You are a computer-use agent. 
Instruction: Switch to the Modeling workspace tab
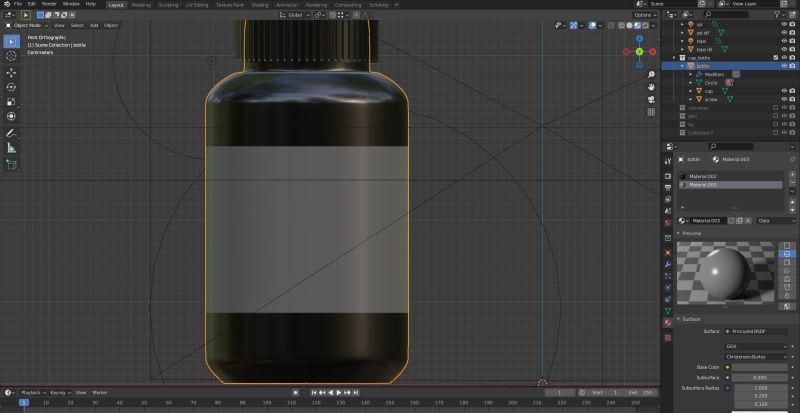point(141,5)
